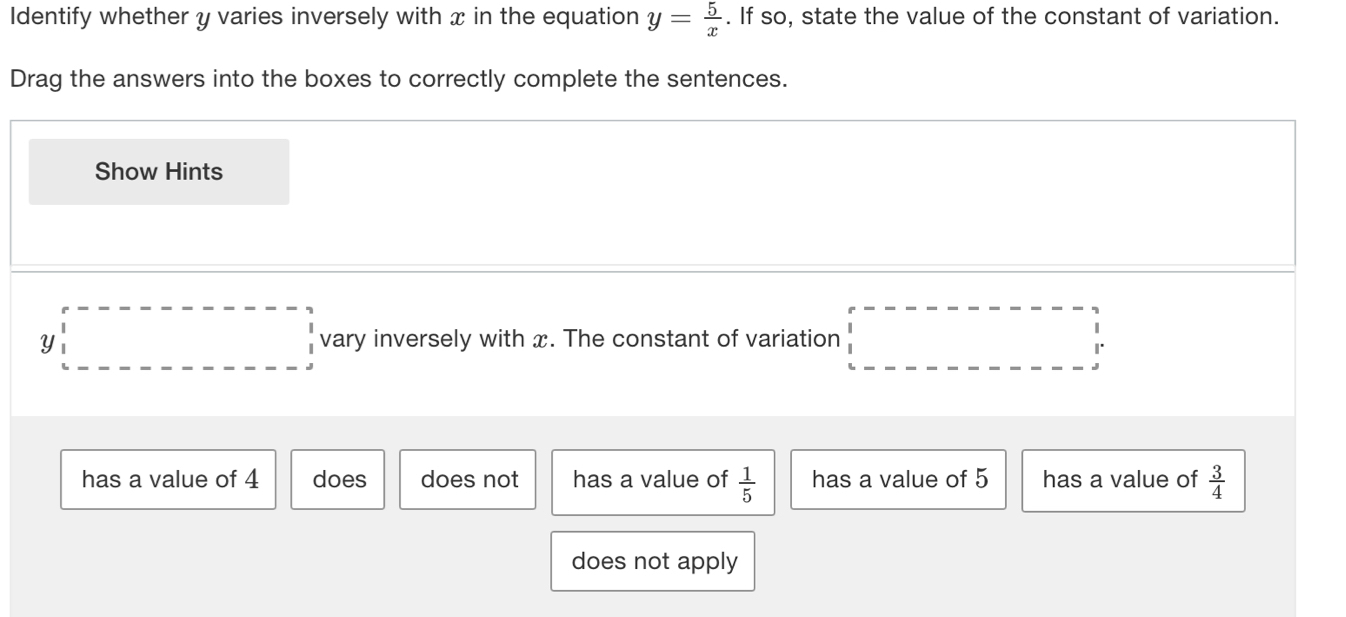The image size is (1346, 617).
Task: Pick the "has a value of 3/4" tile
Action: (1132, 481)
